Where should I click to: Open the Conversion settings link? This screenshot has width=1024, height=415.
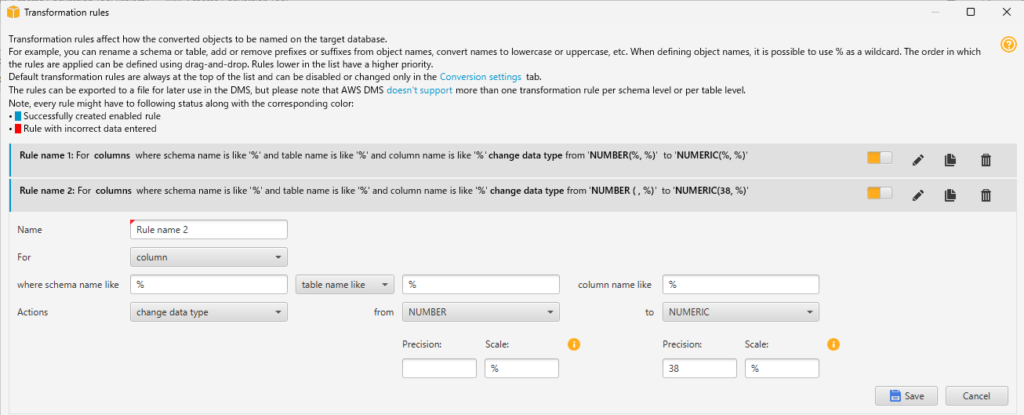click(480, 77)
